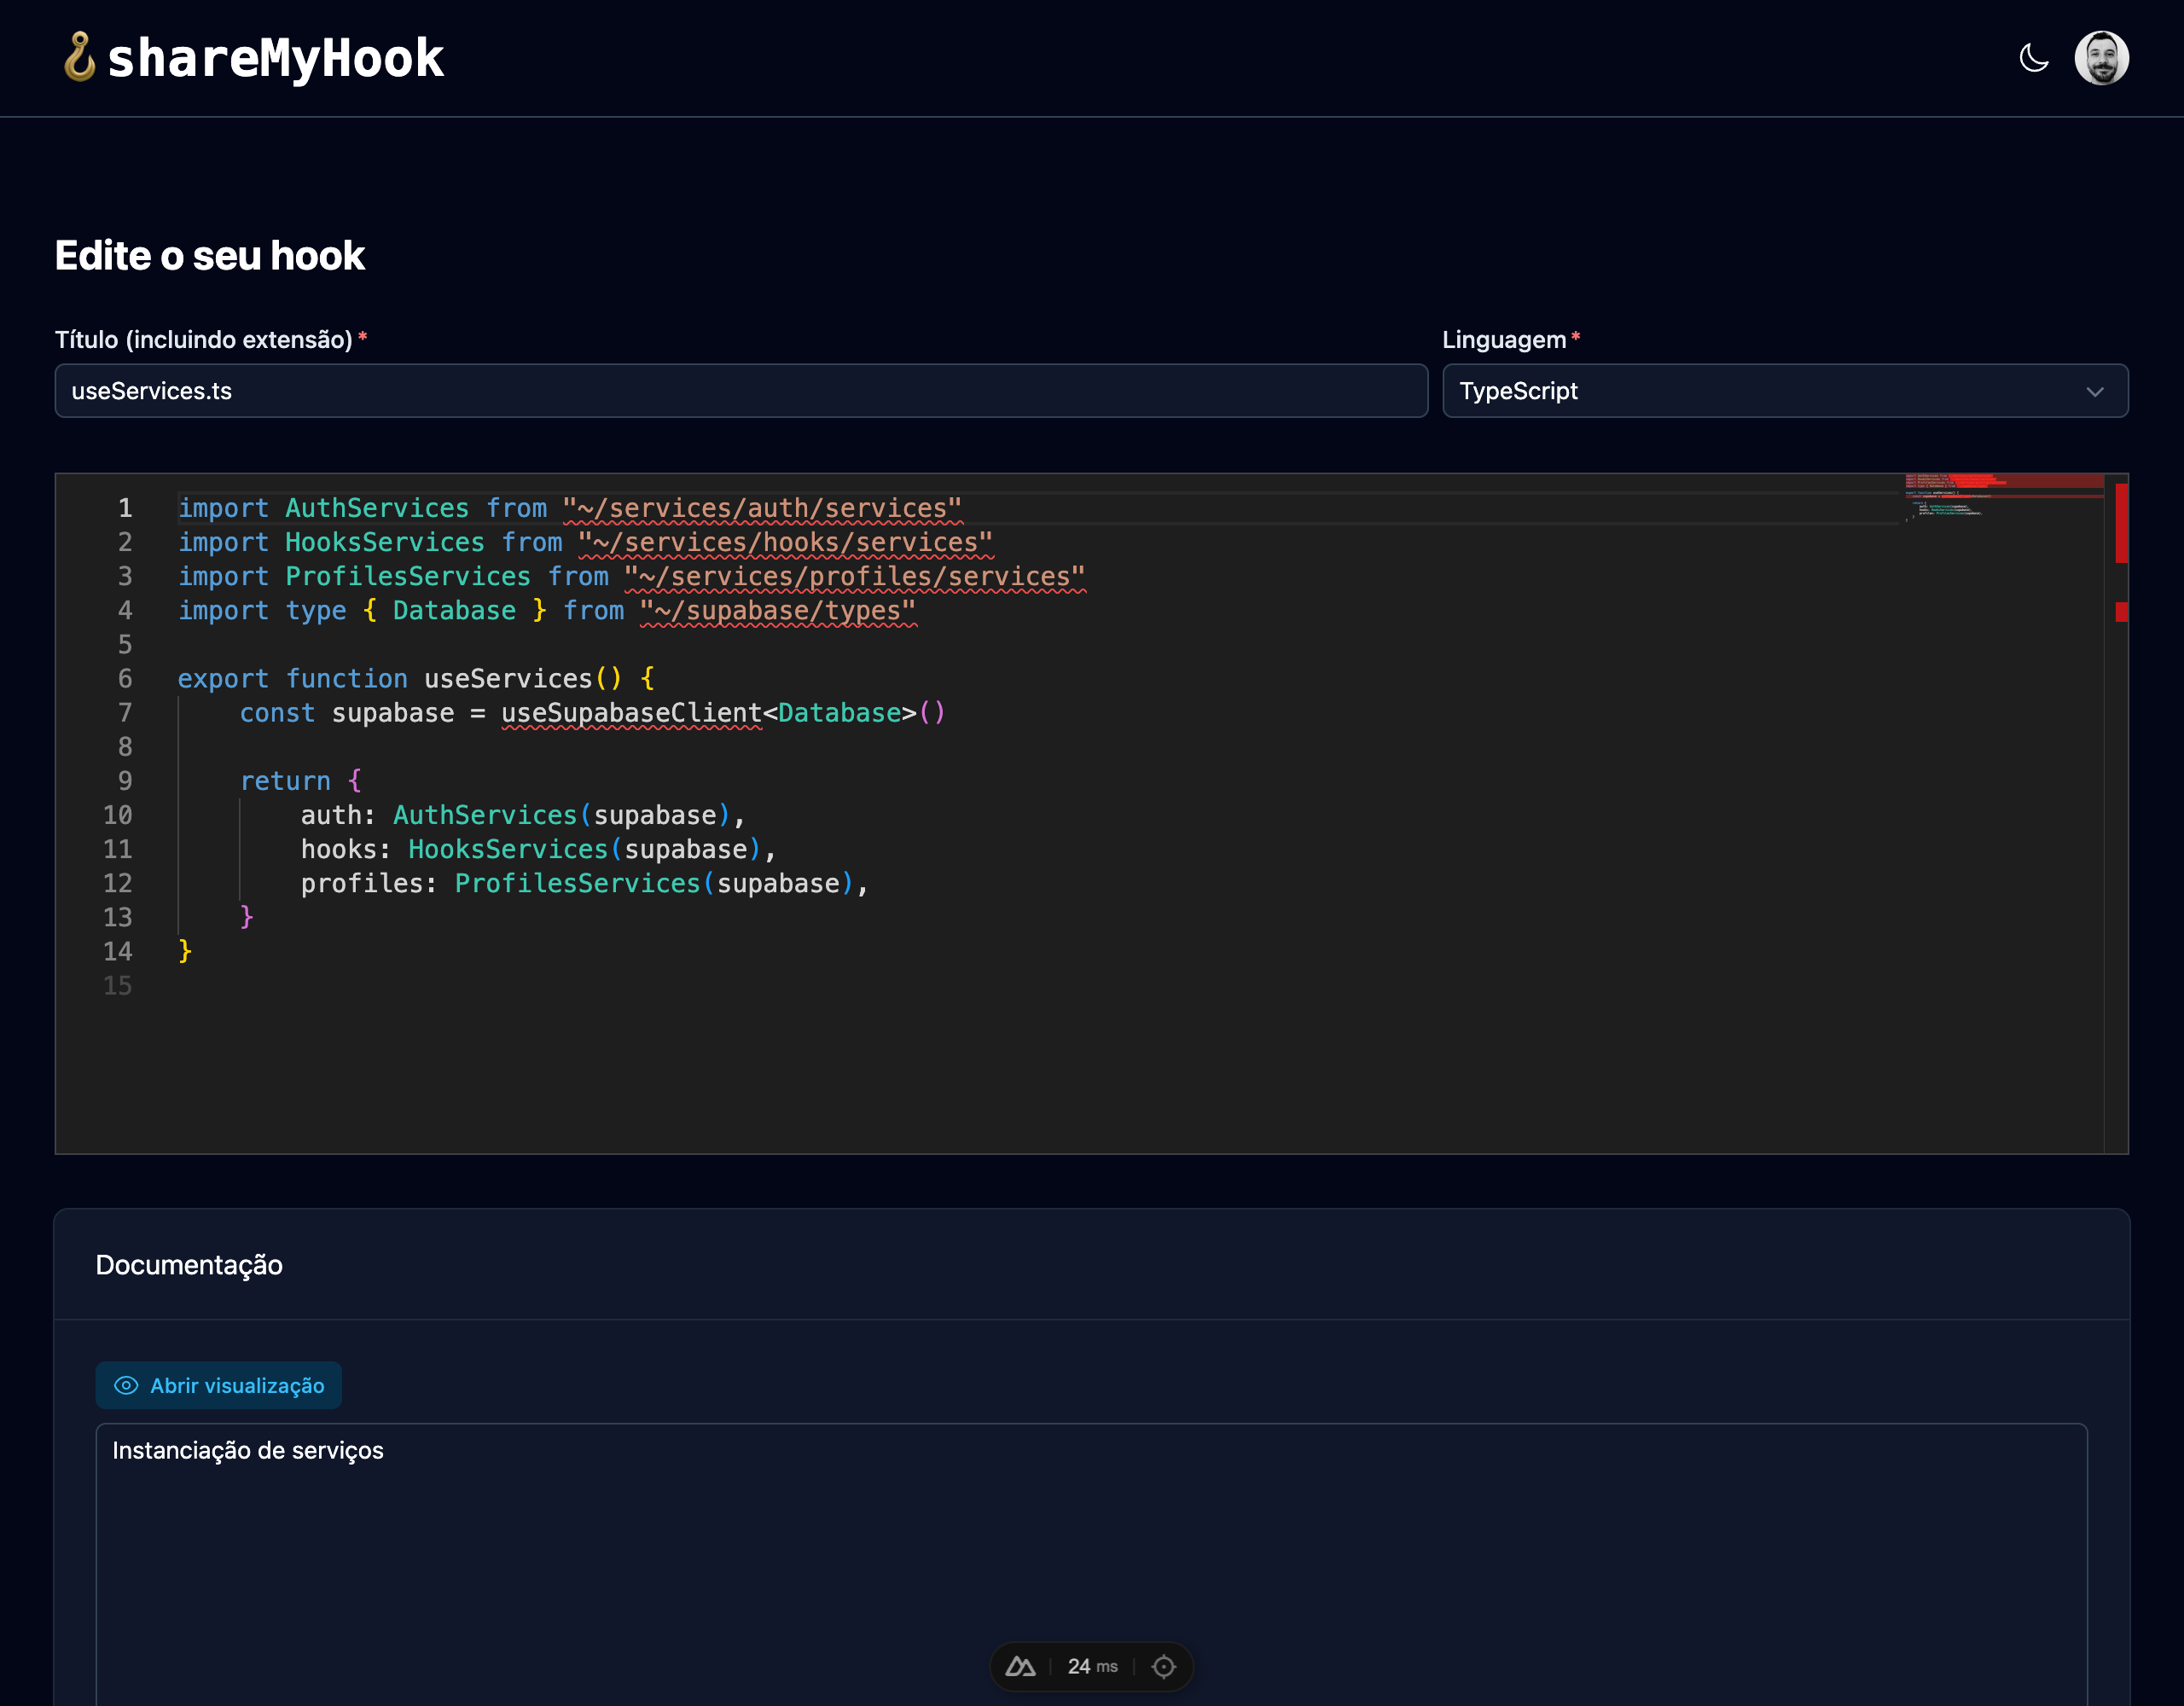Image resolution: width=2184 pixels, height=1706 pixels.
Task: Click the shareMyHook hook logo icon
Action: [79, 57]
